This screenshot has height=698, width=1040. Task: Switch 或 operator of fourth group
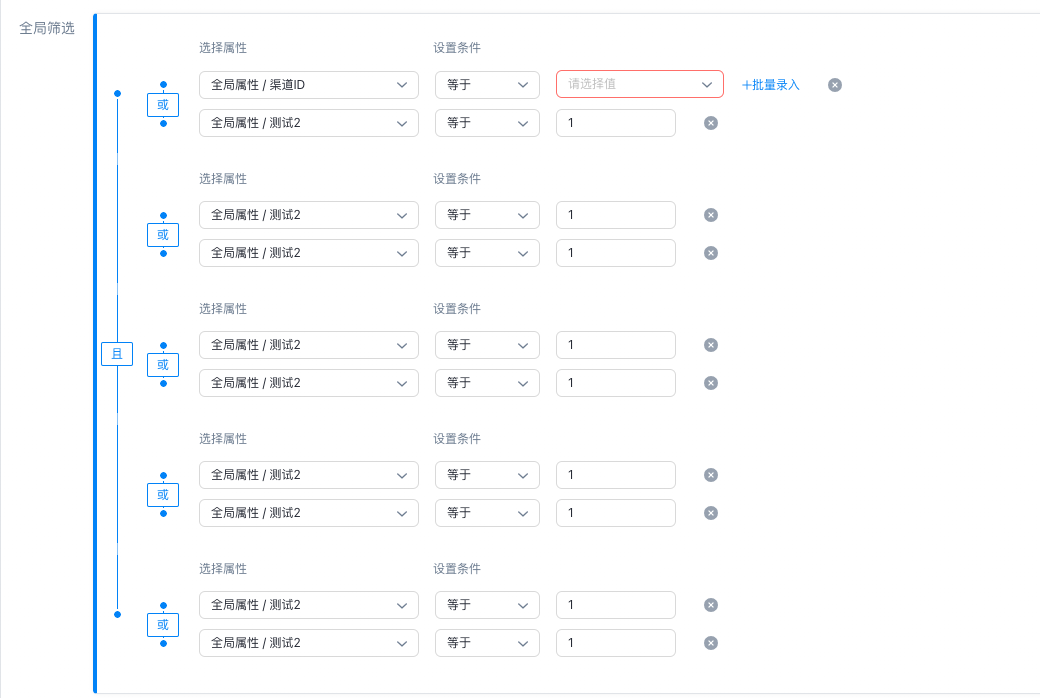pos(162,495)
